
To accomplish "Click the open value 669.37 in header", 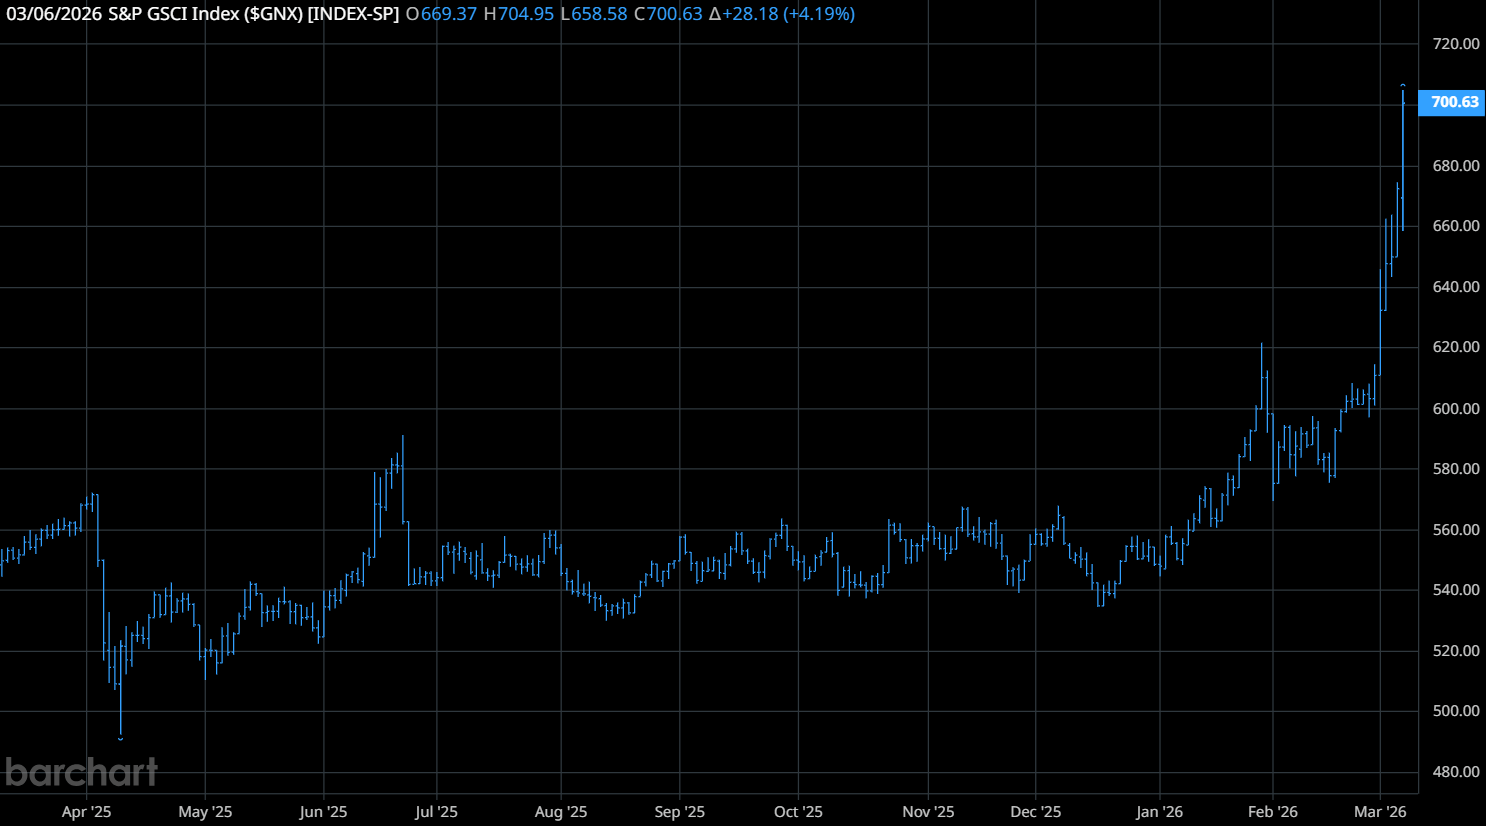I will [x=449, y=14].
